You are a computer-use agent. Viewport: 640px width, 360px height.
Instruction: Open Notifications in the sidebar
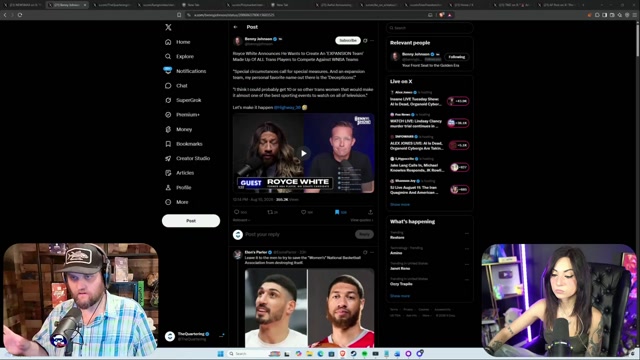coord(186,71)
